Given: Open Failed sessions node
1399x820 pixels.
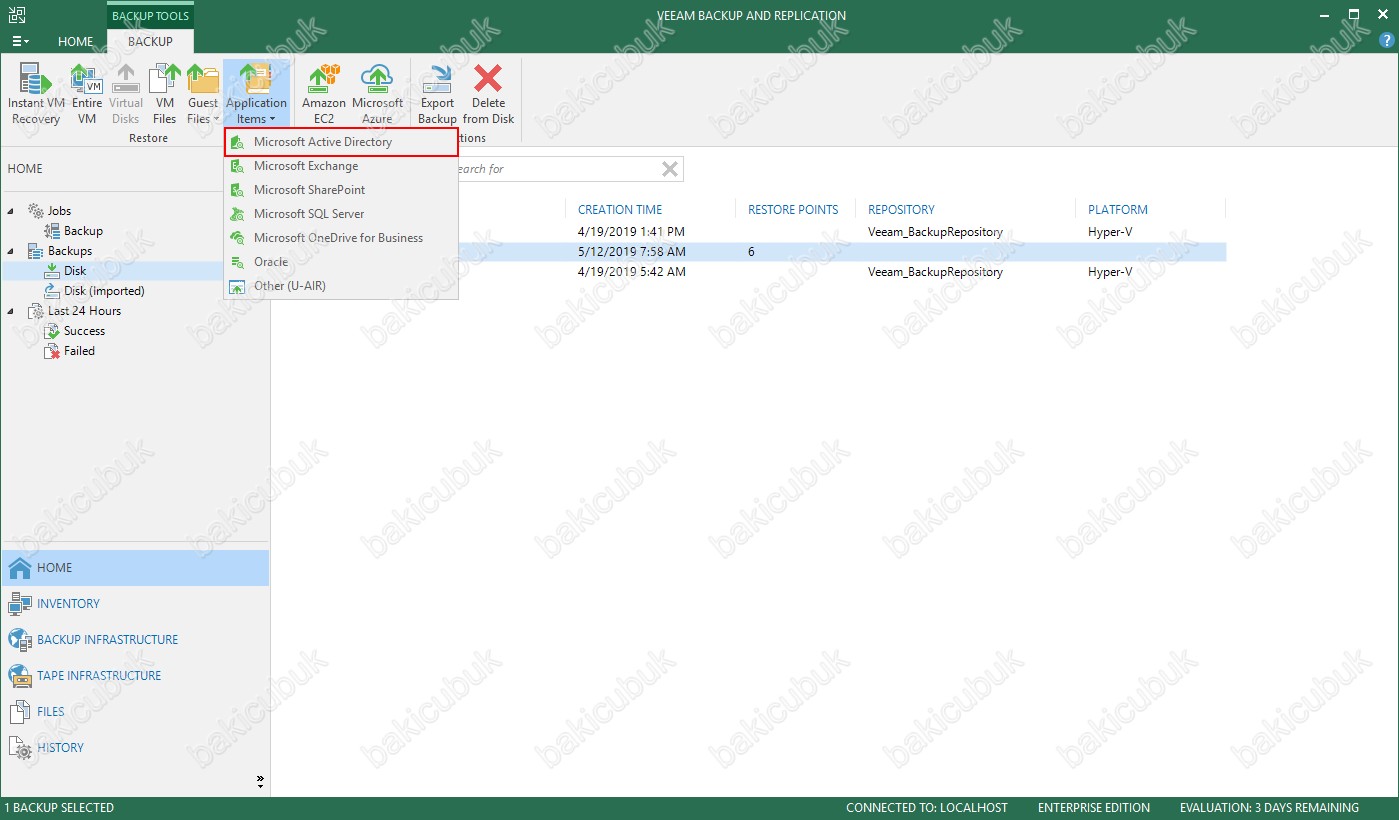Looking at the screenshot, I should (79, 351).
